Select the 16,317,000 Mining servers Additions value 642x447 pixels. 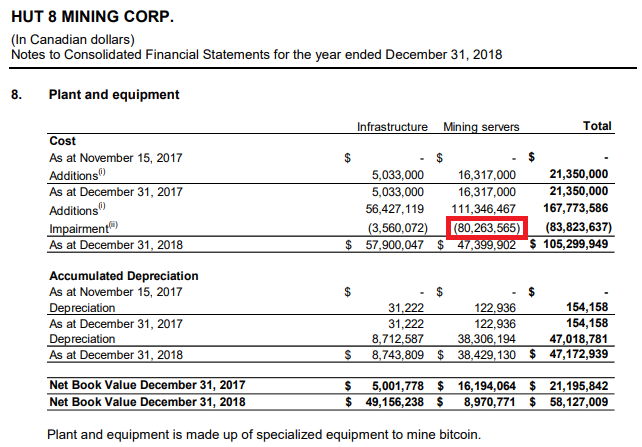[x=487, y=175]
